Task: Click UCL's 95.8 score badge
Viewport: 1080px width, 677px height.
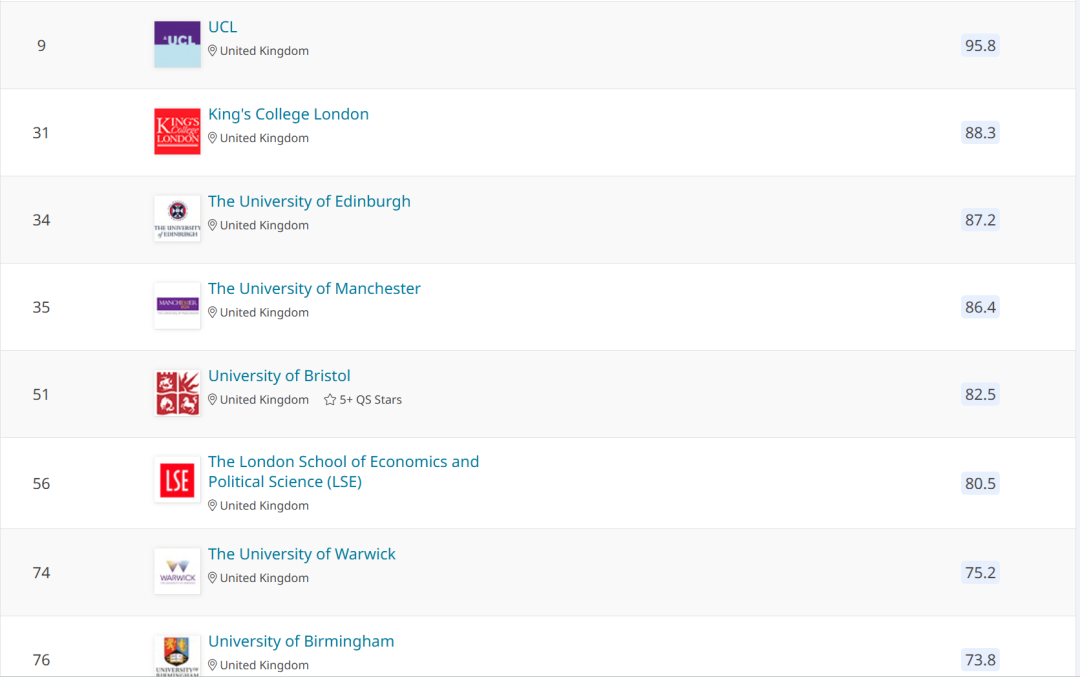Action: pyautogui.click(x=980, y=46)
